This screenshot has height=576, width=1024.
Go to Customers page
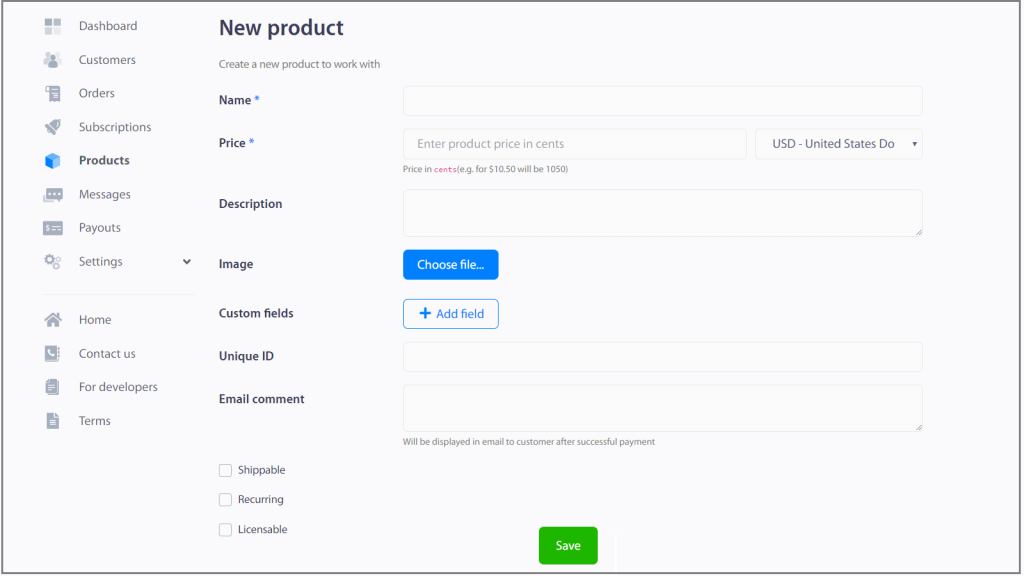click(x=107, y=60)
